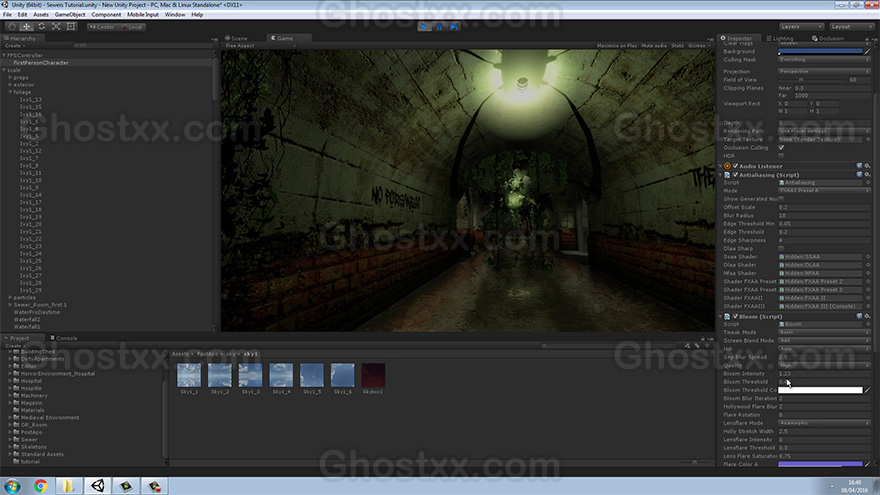Disable the Bloom script checkbox
880x495 pixels.
coord(735,317)
